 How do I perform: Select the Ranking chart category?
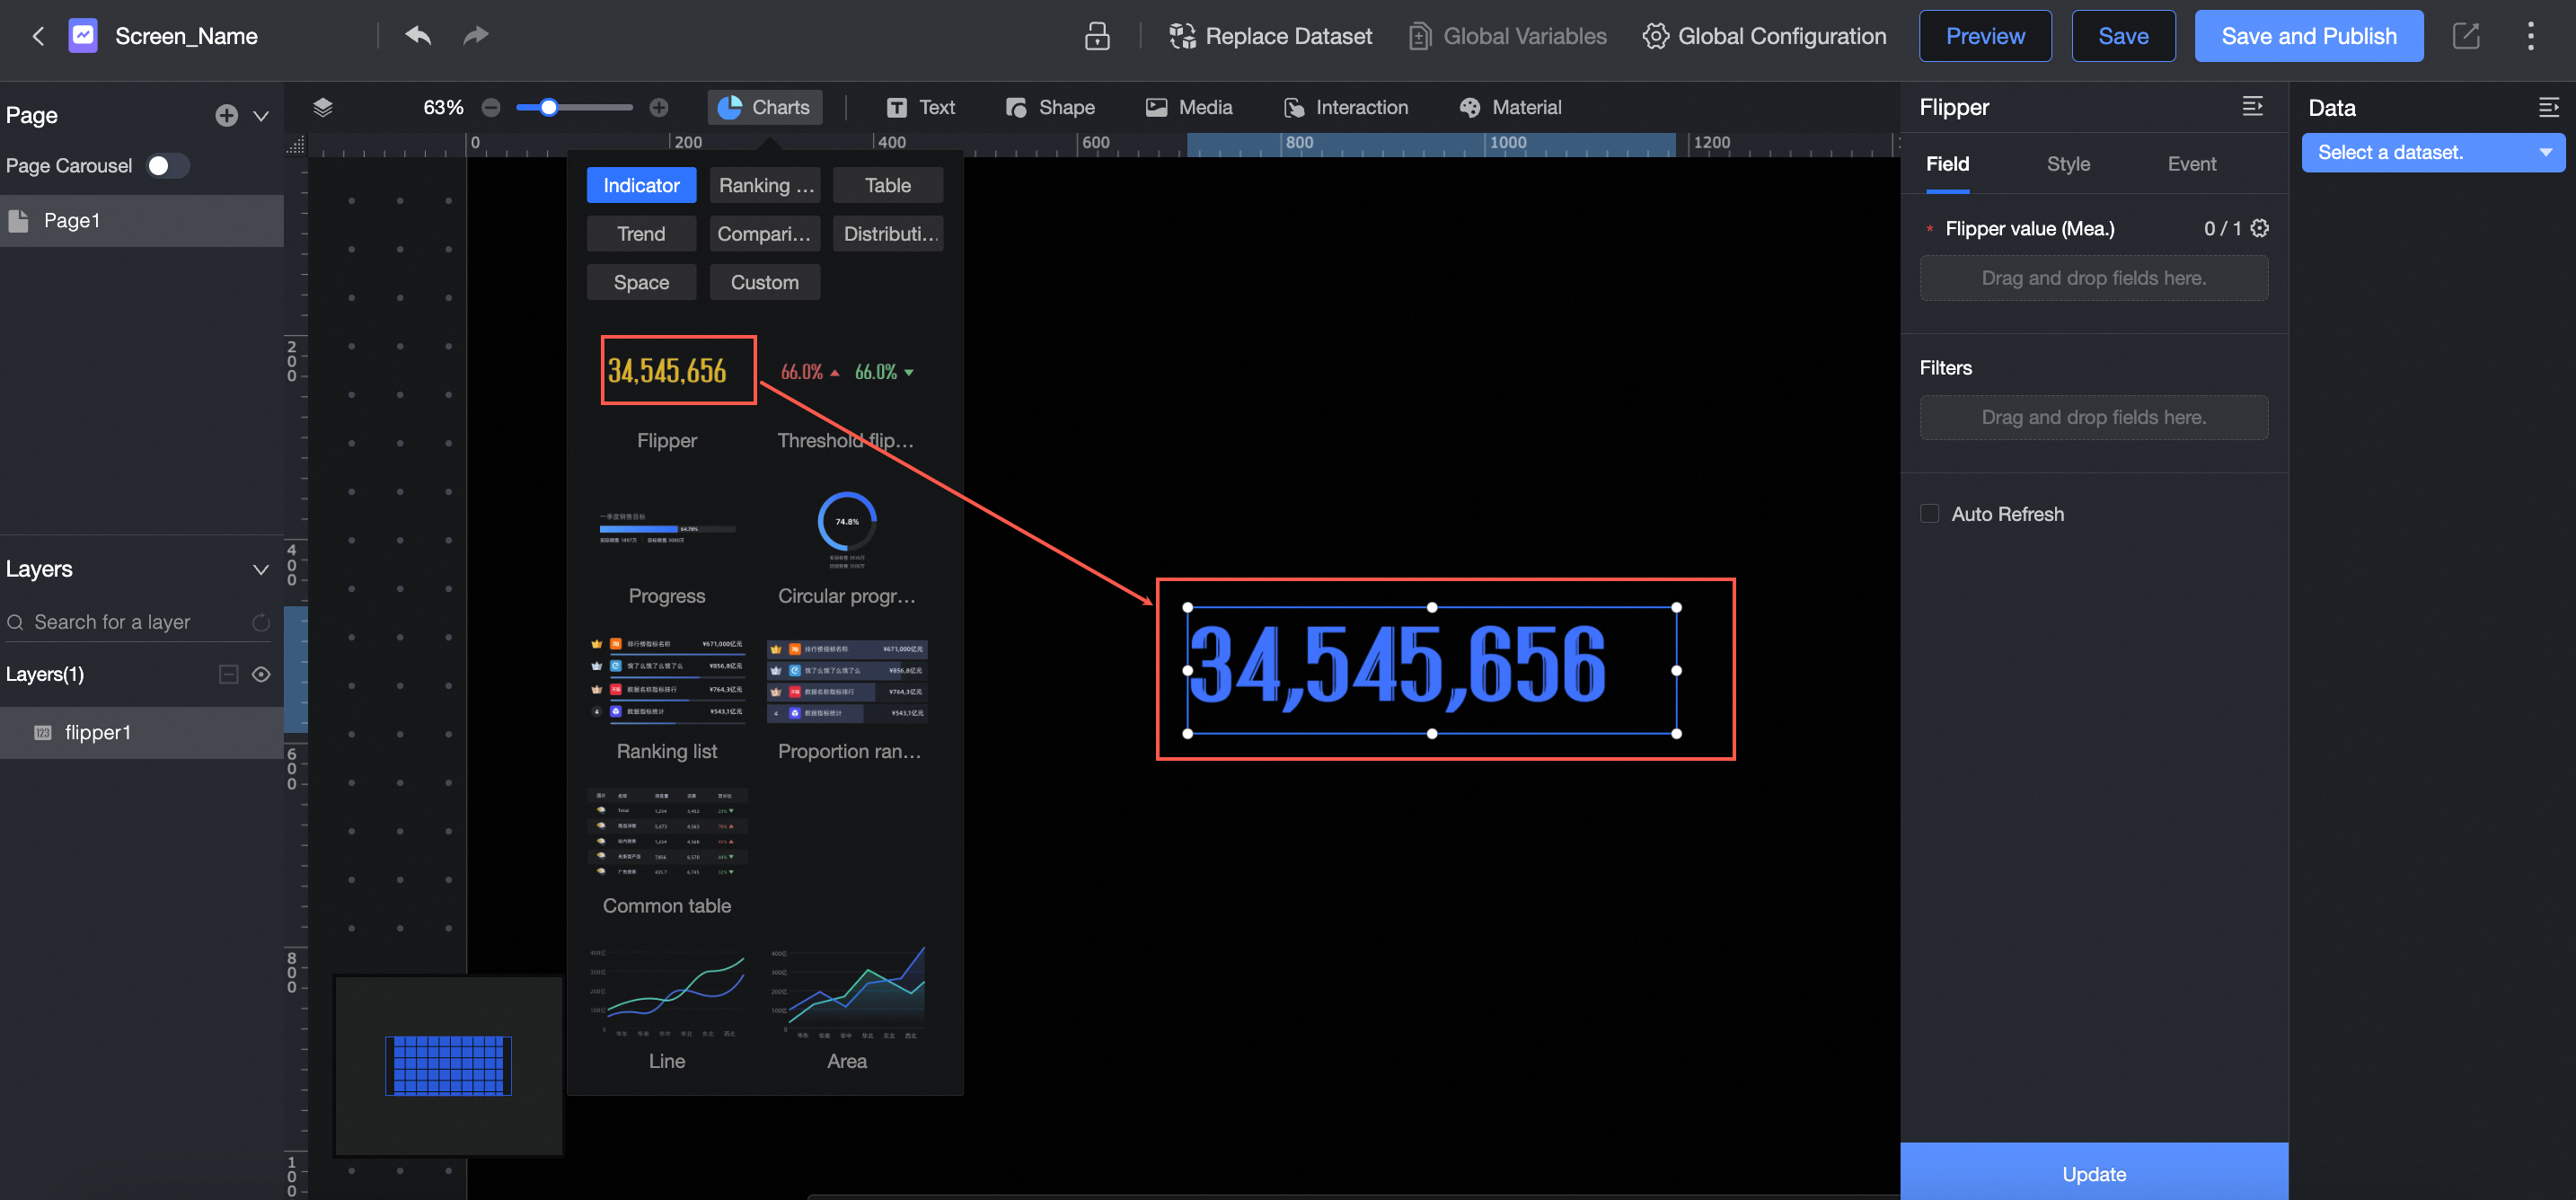click(765, 185)
